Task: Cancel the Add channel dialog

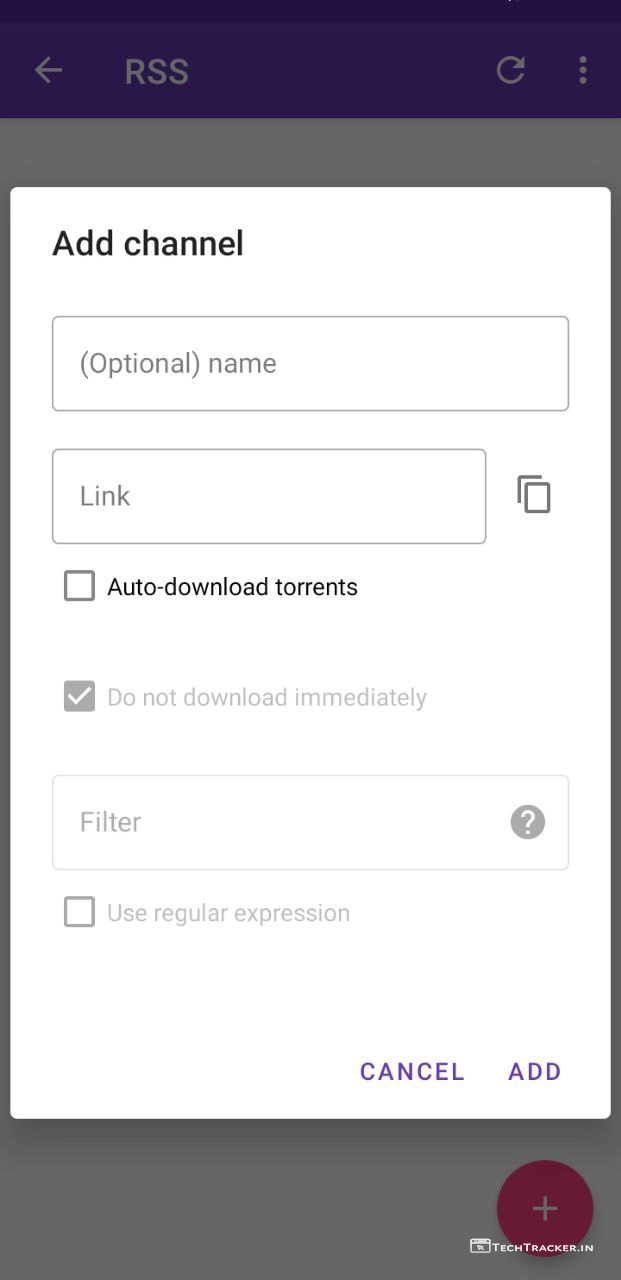Action: click(412, 1072)
